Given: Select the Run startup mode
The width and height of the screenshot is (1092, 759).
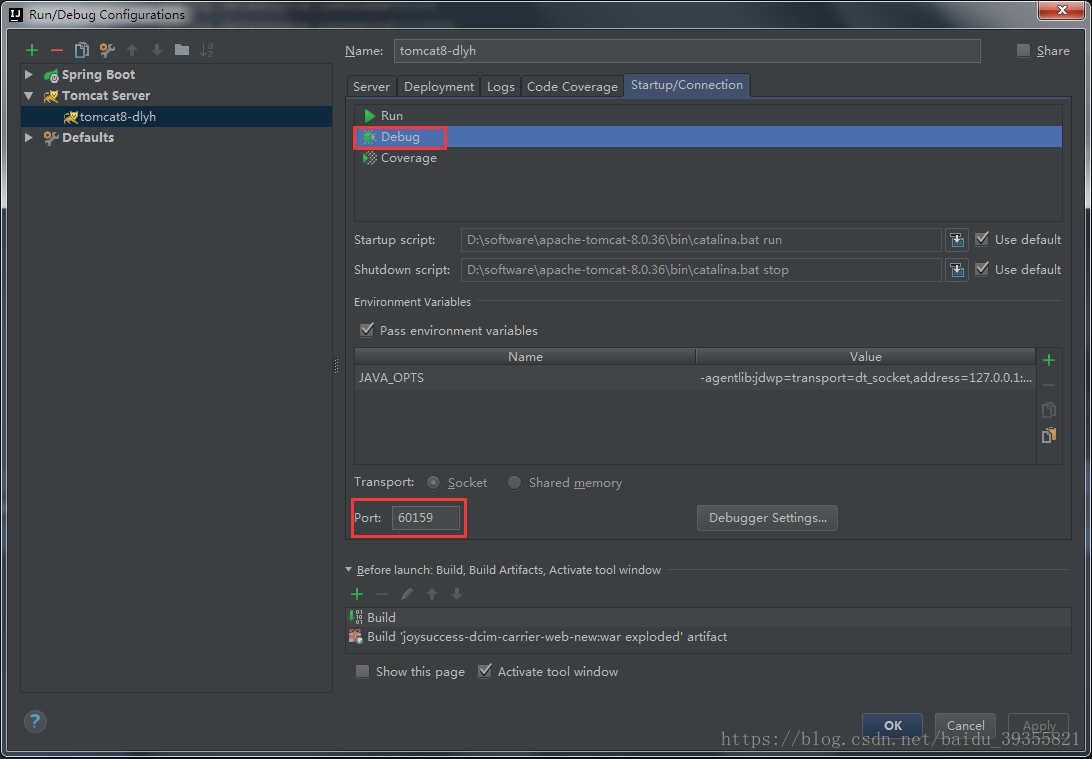Looking at the screenshot, I should (708, 116).
